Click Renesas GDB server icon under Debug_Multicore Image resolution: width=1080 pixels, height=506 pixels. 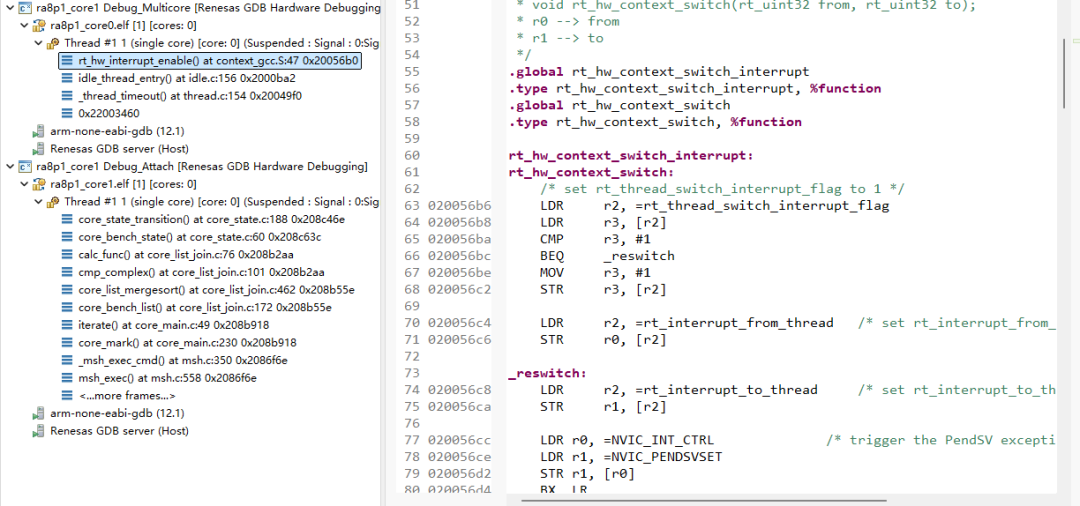(39, 149)
